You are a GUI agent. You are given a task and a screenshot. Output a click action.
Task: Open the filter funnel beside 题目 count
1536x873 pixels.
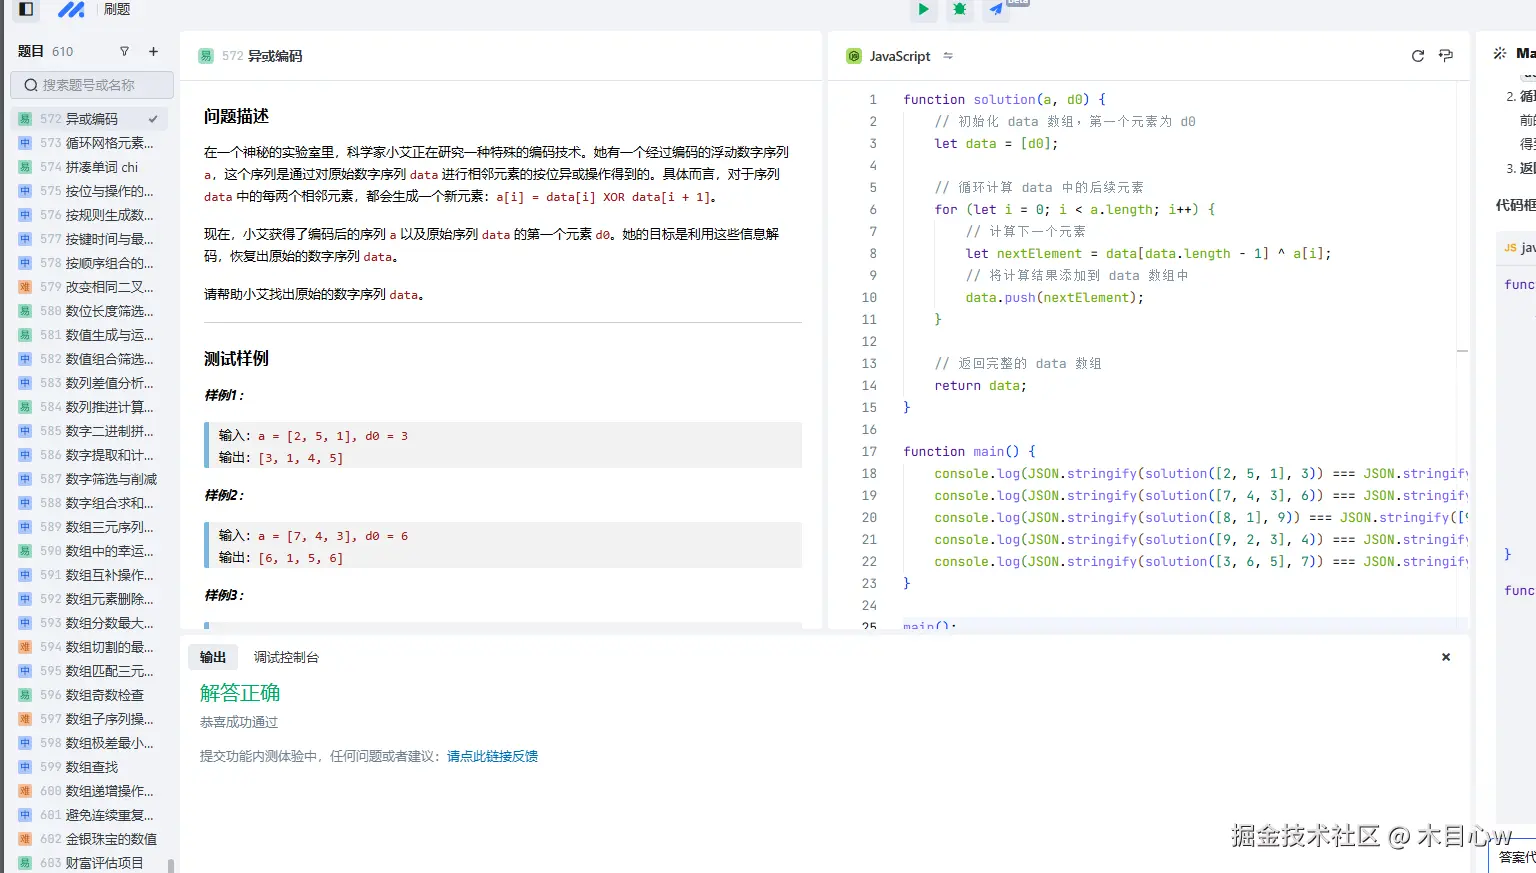click(x=124, y=51)
